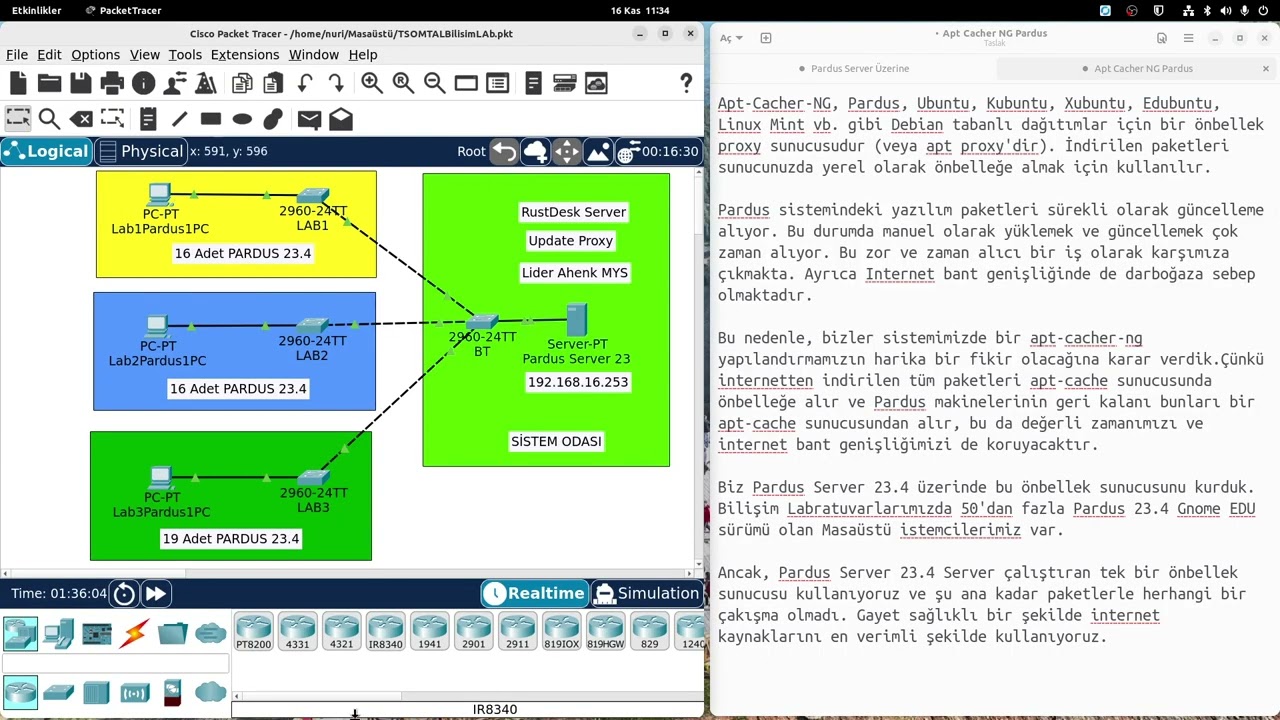Click the New file icon in Packet Tracer

tap(18, 84)
